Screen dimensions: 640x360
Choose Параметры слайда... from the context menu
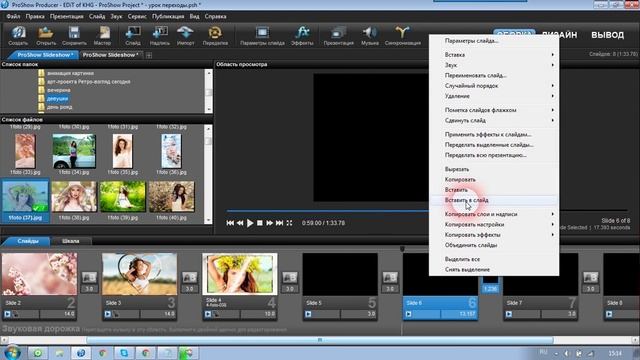point(494,41)
